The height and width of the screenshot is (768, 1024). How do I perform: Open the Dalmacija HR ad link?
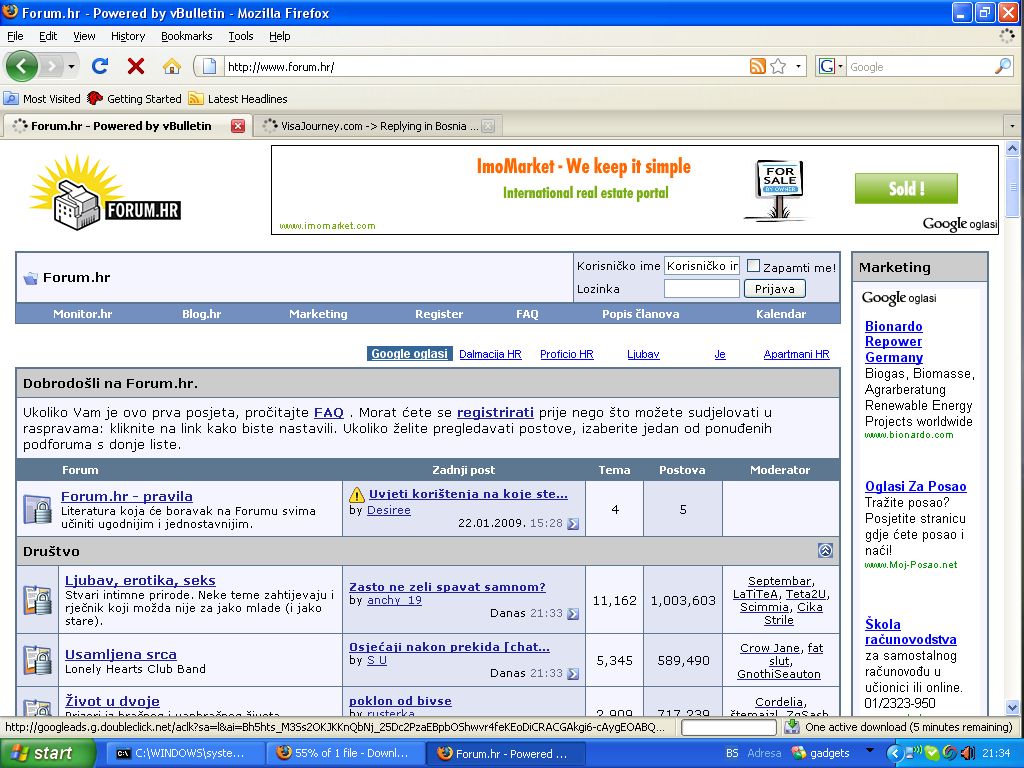pyautogui.click(x=490, y=354)
